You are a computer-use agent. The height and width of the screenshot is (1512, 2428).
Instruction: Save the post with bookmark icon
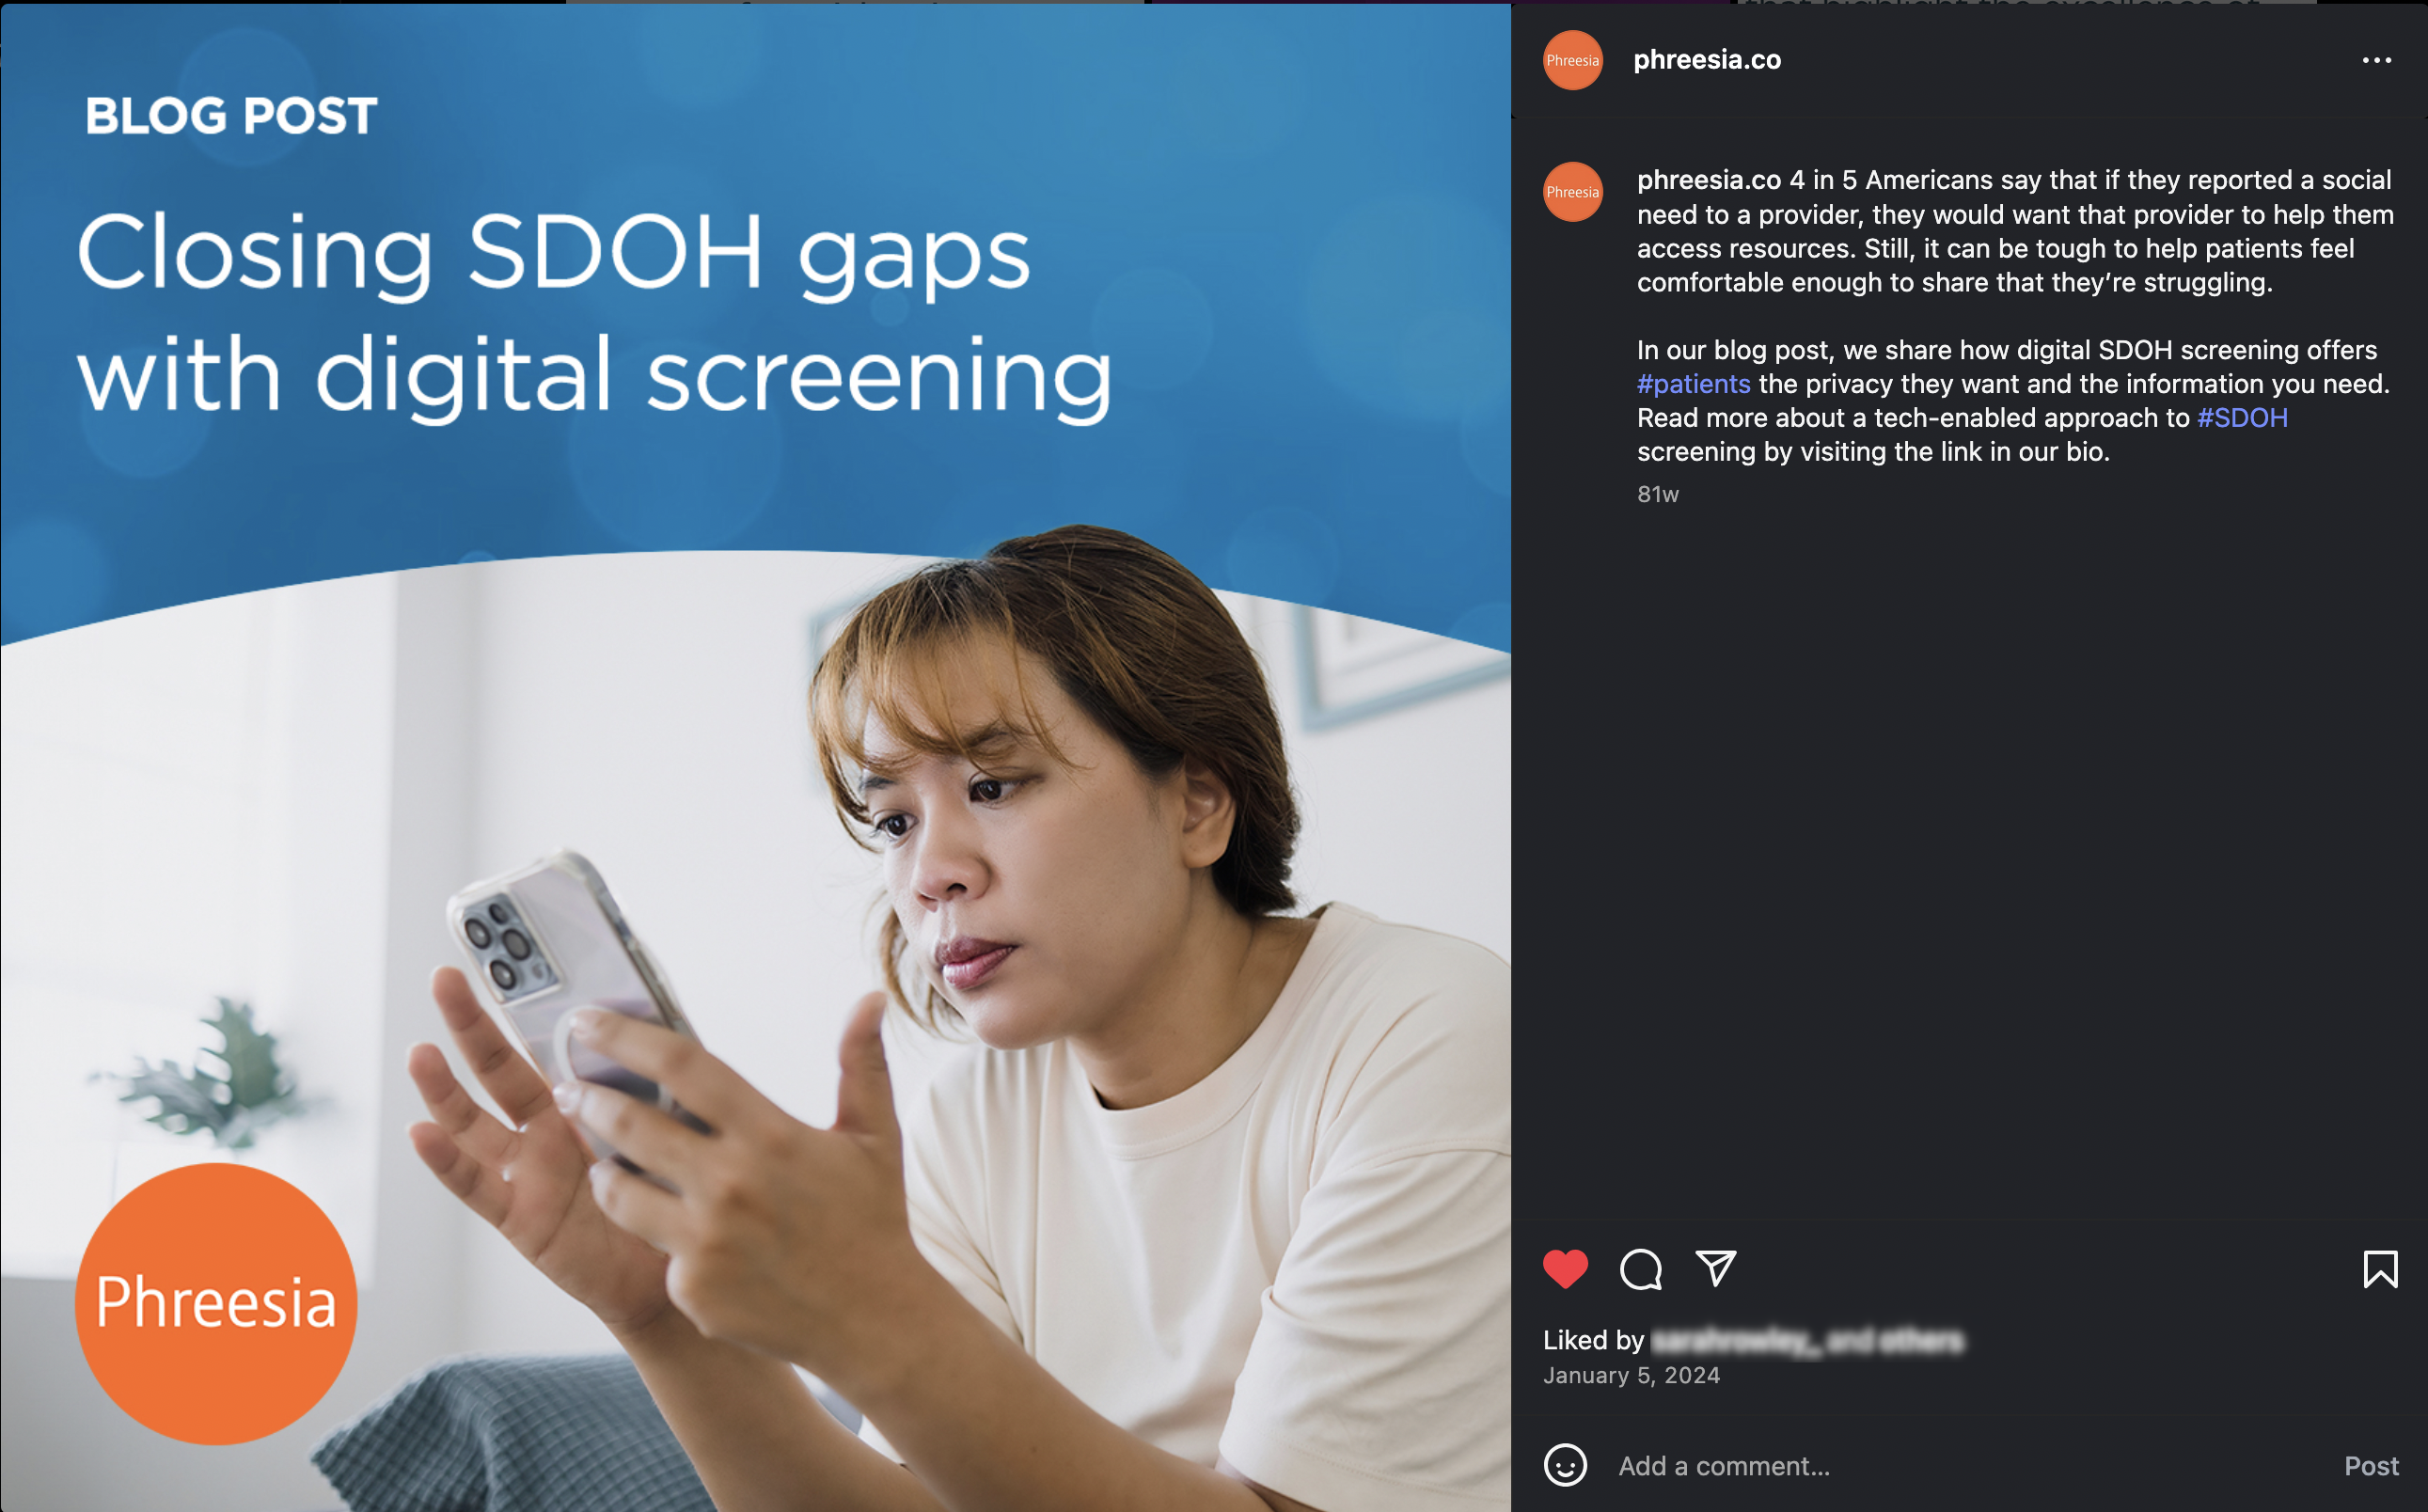tap(2380, 1269)
